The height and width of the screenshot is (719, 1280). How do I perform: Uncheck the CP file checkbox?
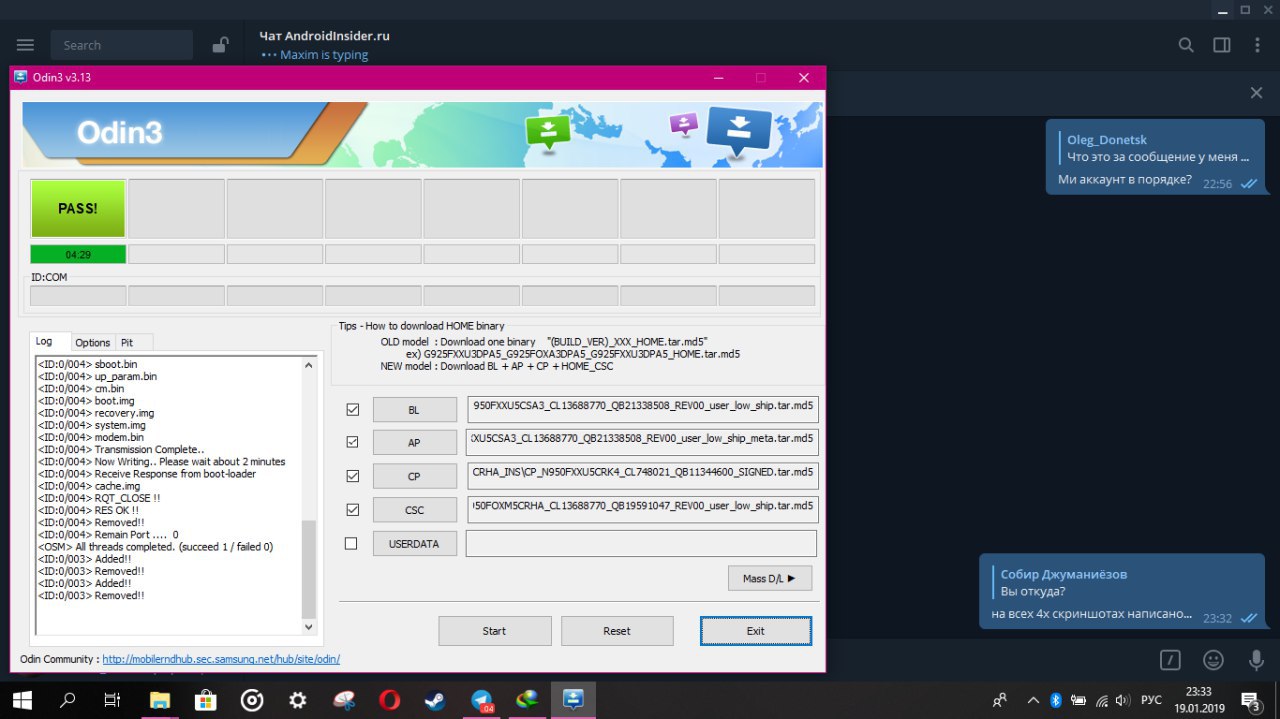[352, 476]
